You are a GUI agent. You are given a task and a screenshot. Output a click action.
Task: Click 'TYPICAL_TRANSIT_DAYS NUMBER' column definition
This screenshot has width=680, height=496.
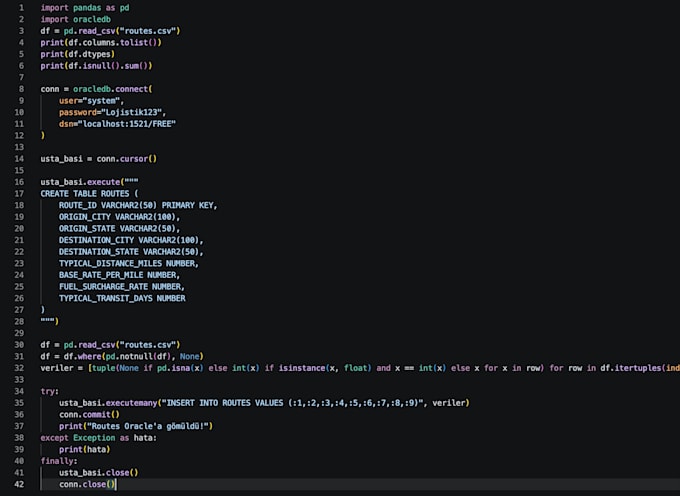(122, 298)
